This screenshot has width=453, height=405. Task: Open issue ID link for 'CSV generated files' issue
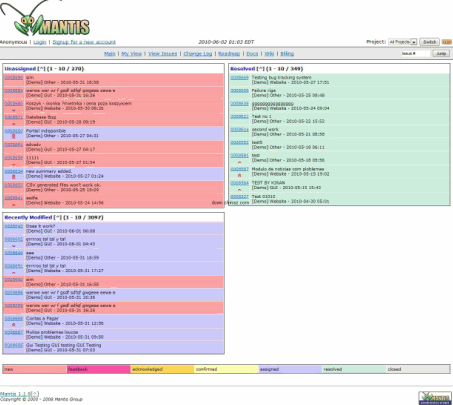(14, 185)
